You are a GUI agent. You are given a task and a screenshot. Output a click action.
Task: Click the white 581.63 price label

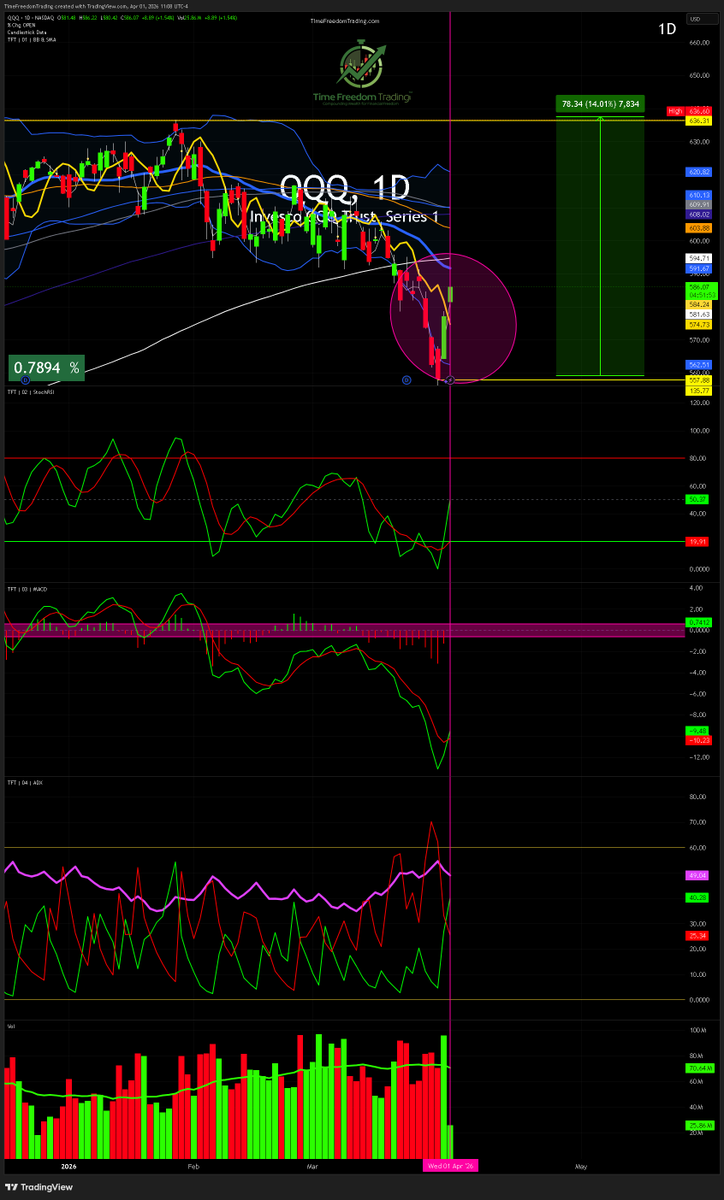point(698,314)
